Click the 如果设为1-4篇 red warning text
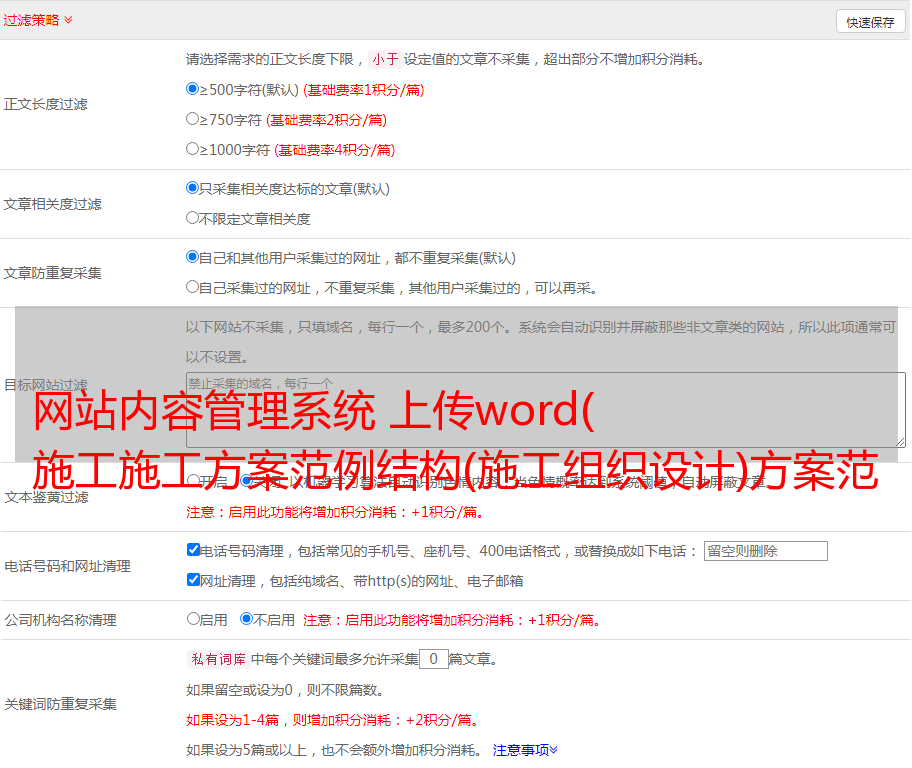912x768 pixels. (x=334, y=720)
